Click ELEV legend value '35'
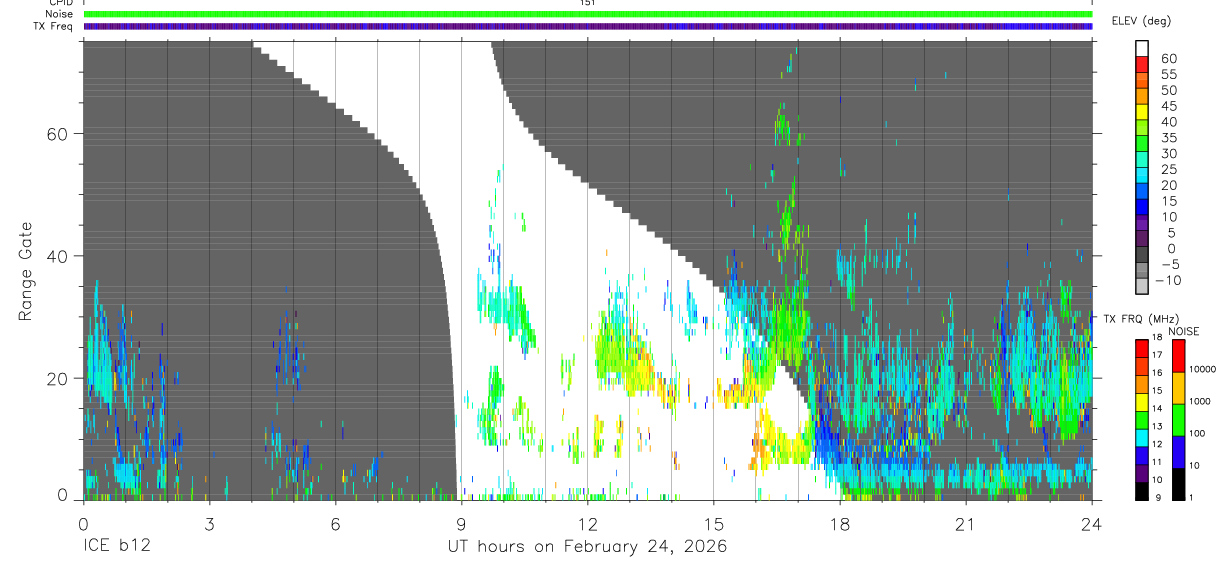 pos(1168,137)
